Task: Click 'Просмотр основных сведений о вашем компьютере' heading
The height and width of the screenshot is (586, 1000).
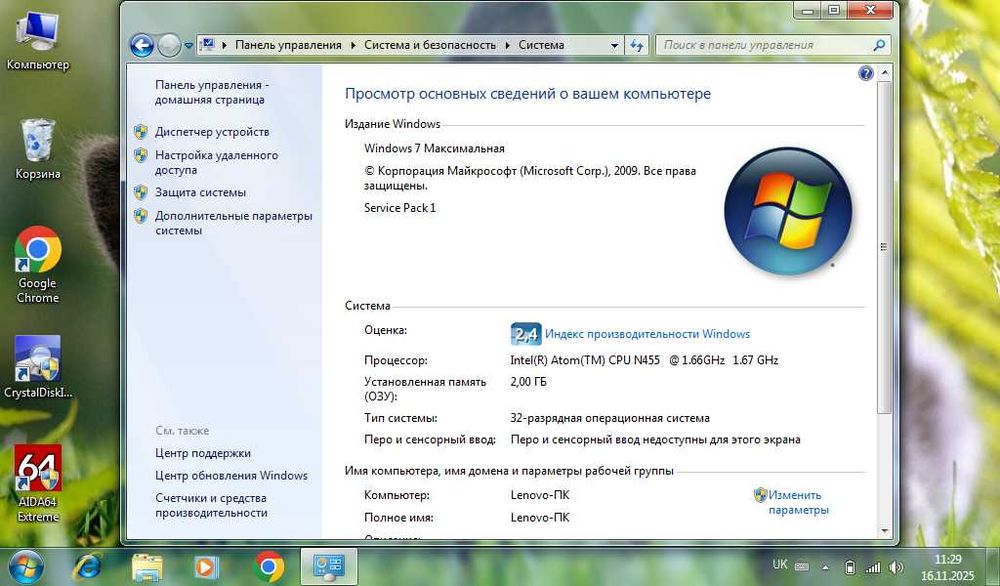Action: (x=527, y=94)
